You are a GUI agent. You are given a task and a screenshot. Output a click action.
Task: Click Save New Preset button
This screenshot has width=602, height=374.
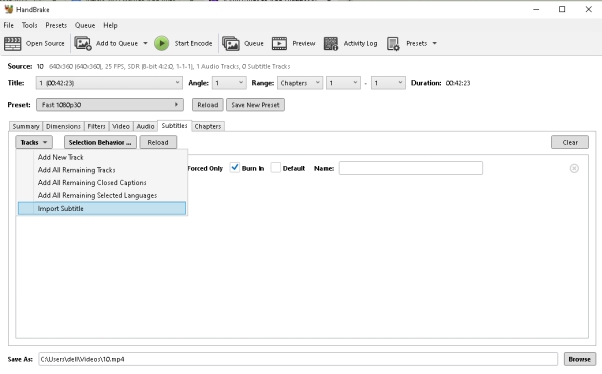point(255,105)
